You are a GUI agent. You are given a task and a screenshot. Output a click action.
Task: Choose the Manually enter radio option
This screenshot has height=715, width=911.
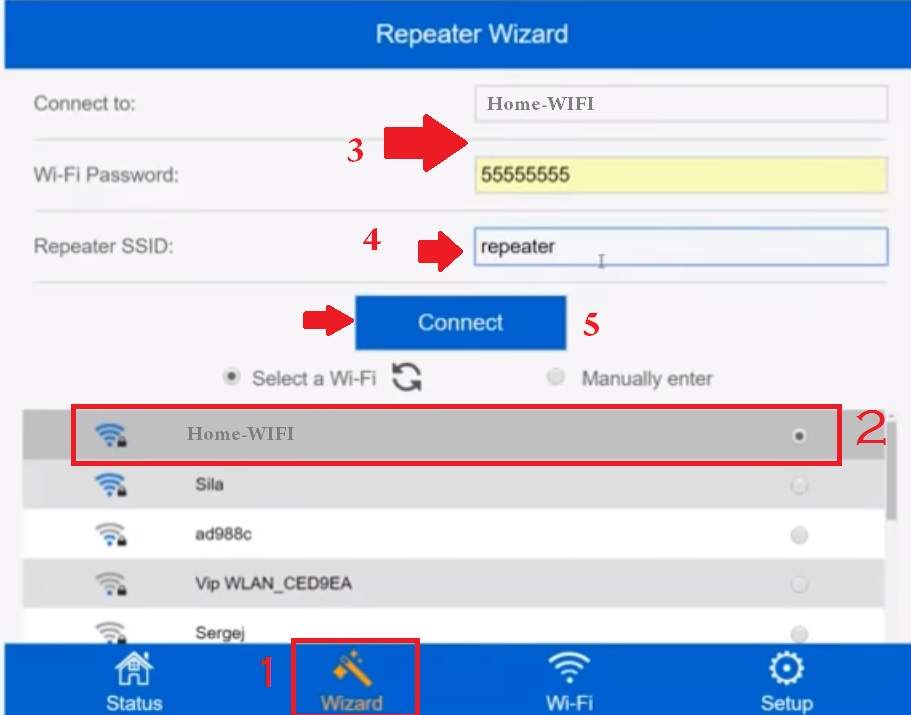556,378
